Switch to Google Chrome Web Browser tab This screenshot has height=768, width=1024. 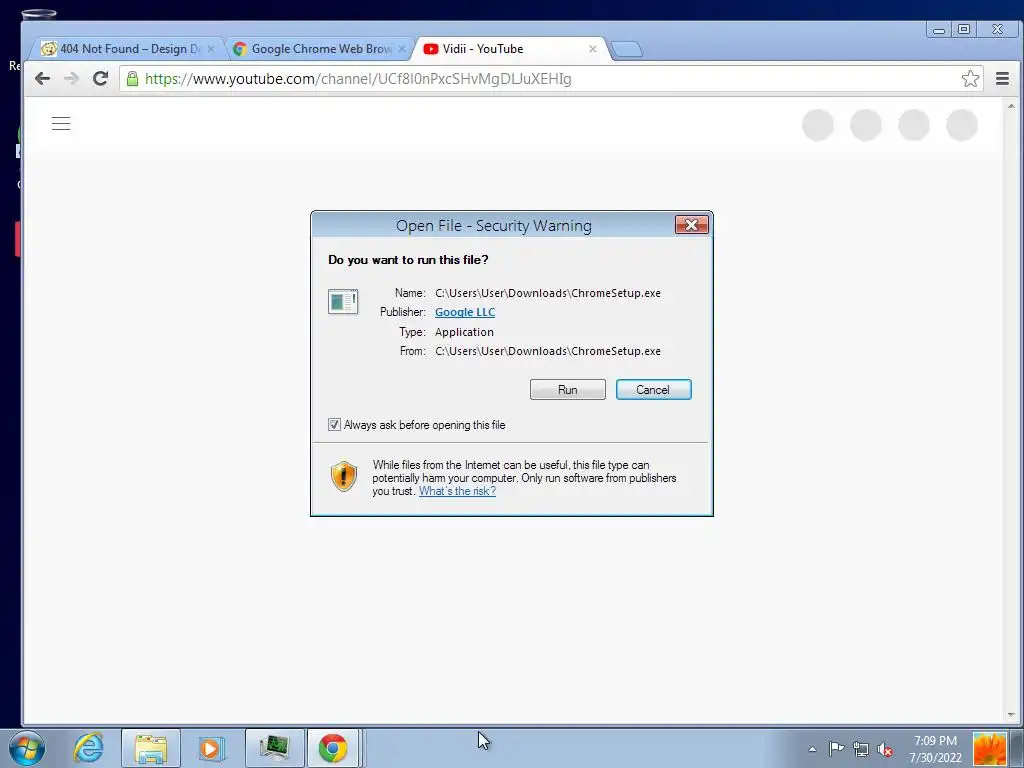click(x=320, y=49)
